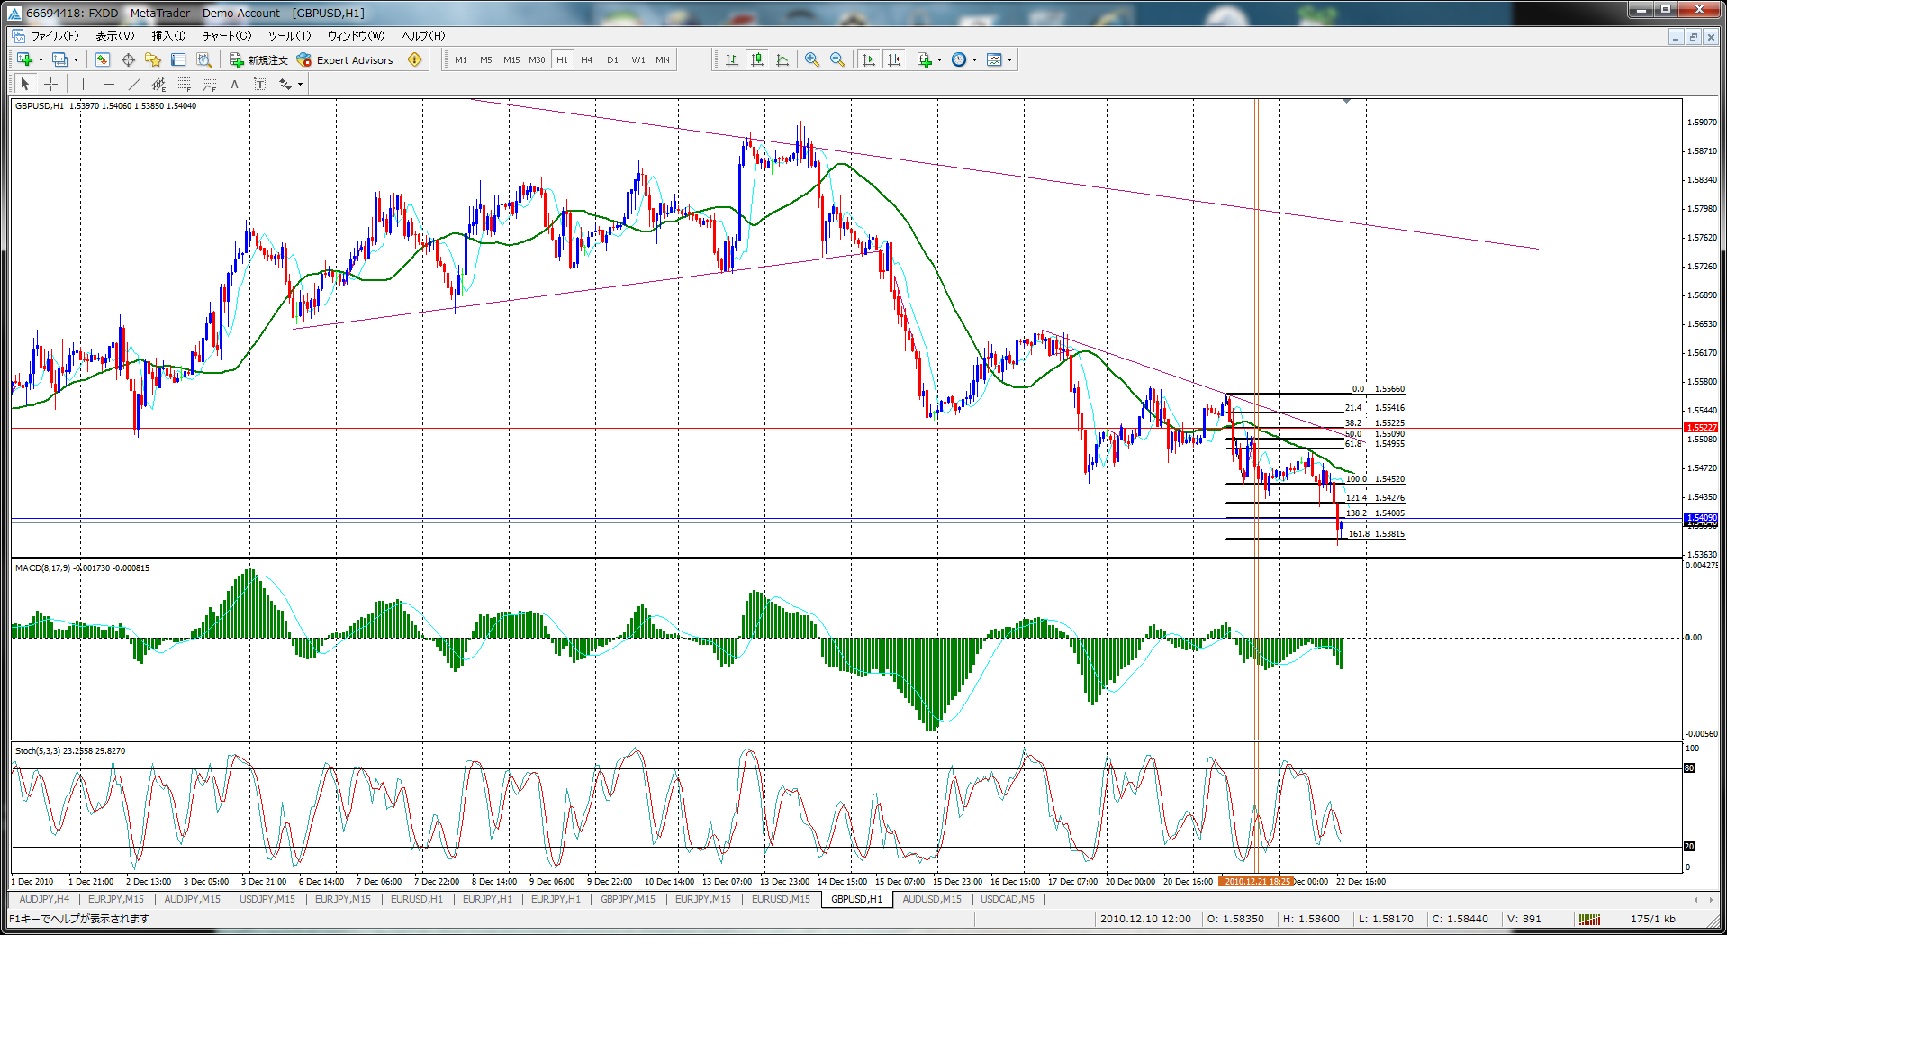Switch to the EURUSD,H1 chart tab
This screenshot has width=1918, height=1038.
(417, 899)
